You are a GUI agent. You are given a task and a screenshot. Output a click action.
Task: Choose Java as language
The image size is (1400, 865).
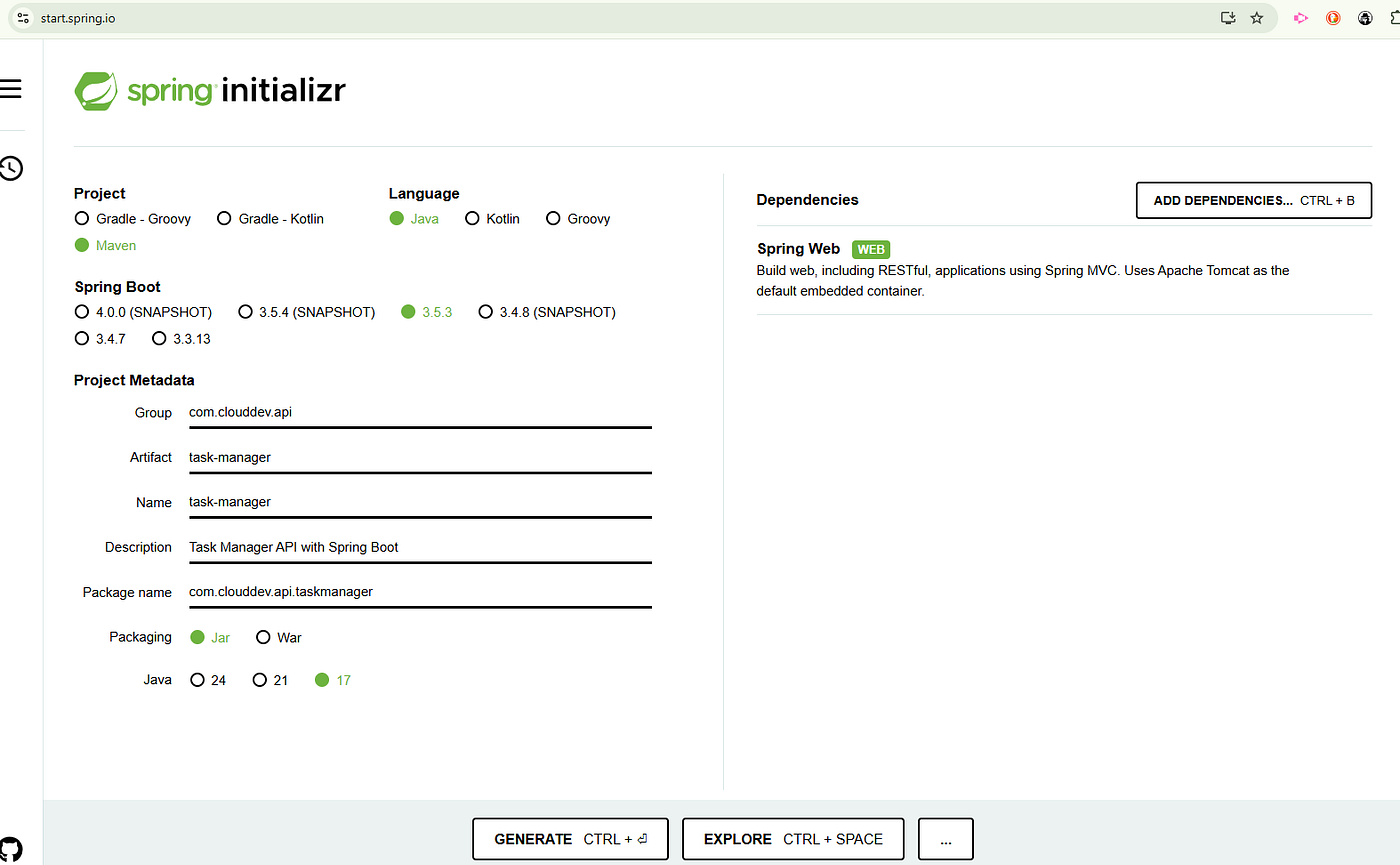click(x=414, y=219)
